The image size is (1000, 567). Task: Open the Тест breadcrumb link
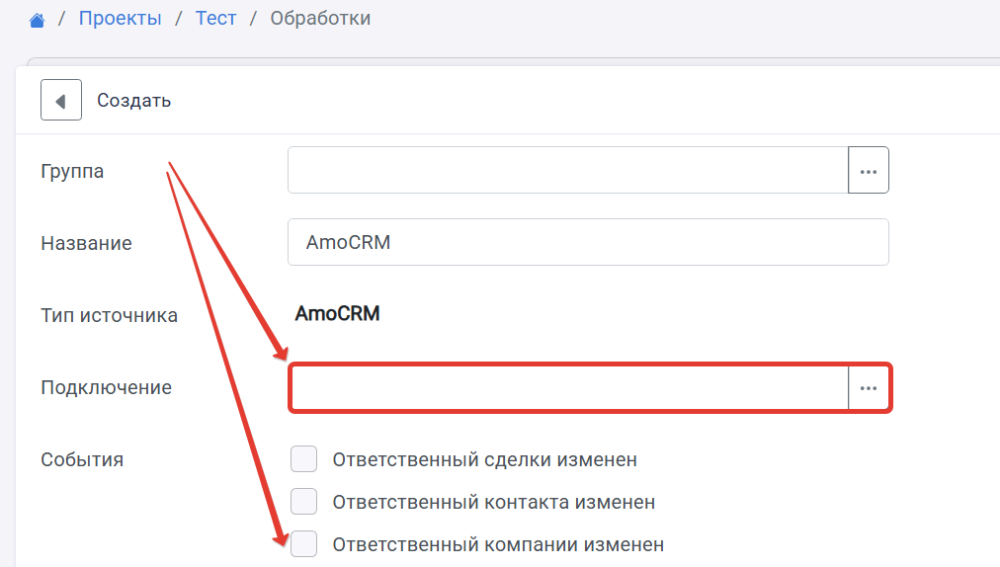[x=216, y=18]
